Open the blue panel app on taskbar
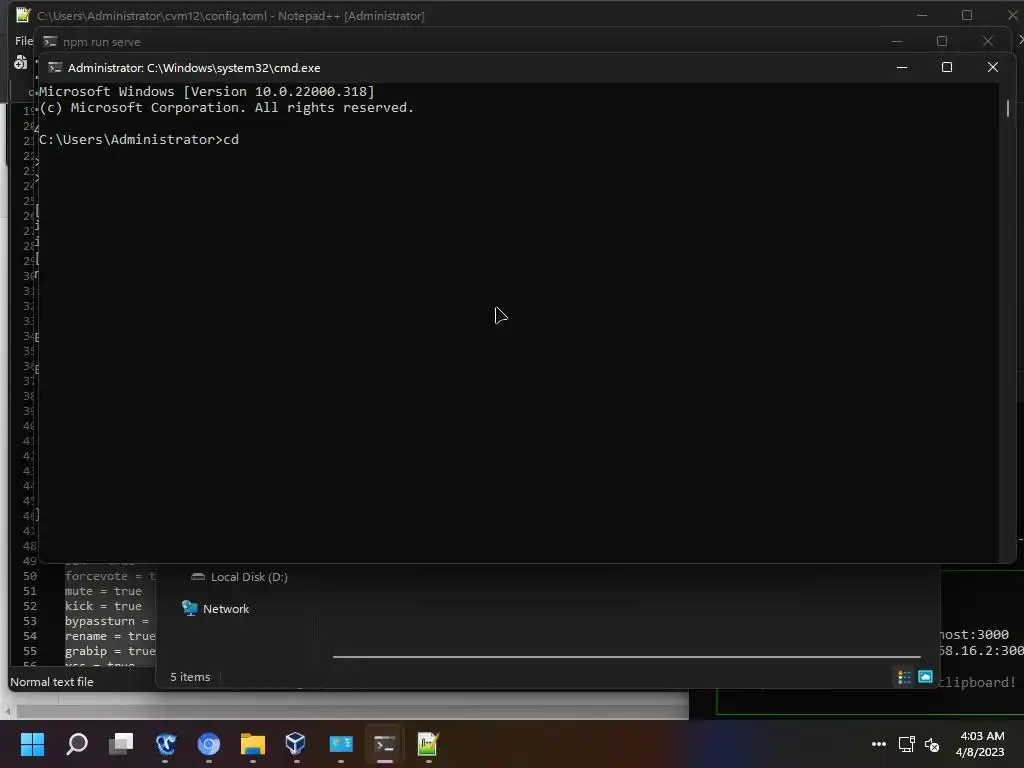Screen dimensions: 1024x768 click(341, 744)
